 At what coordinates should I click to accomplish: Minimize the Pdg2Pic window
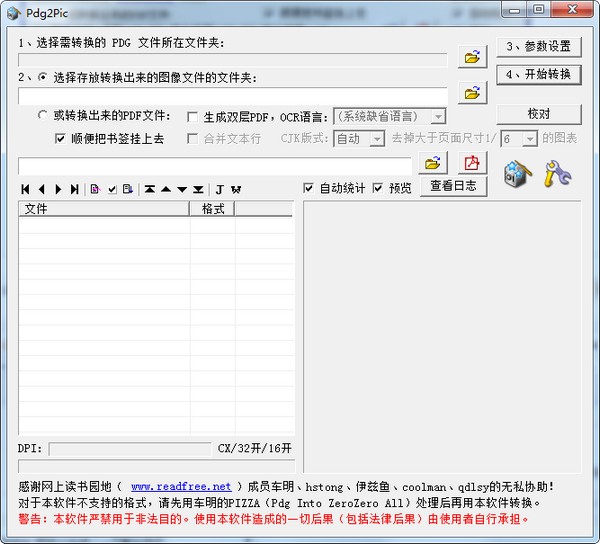(x=514, y=10)
